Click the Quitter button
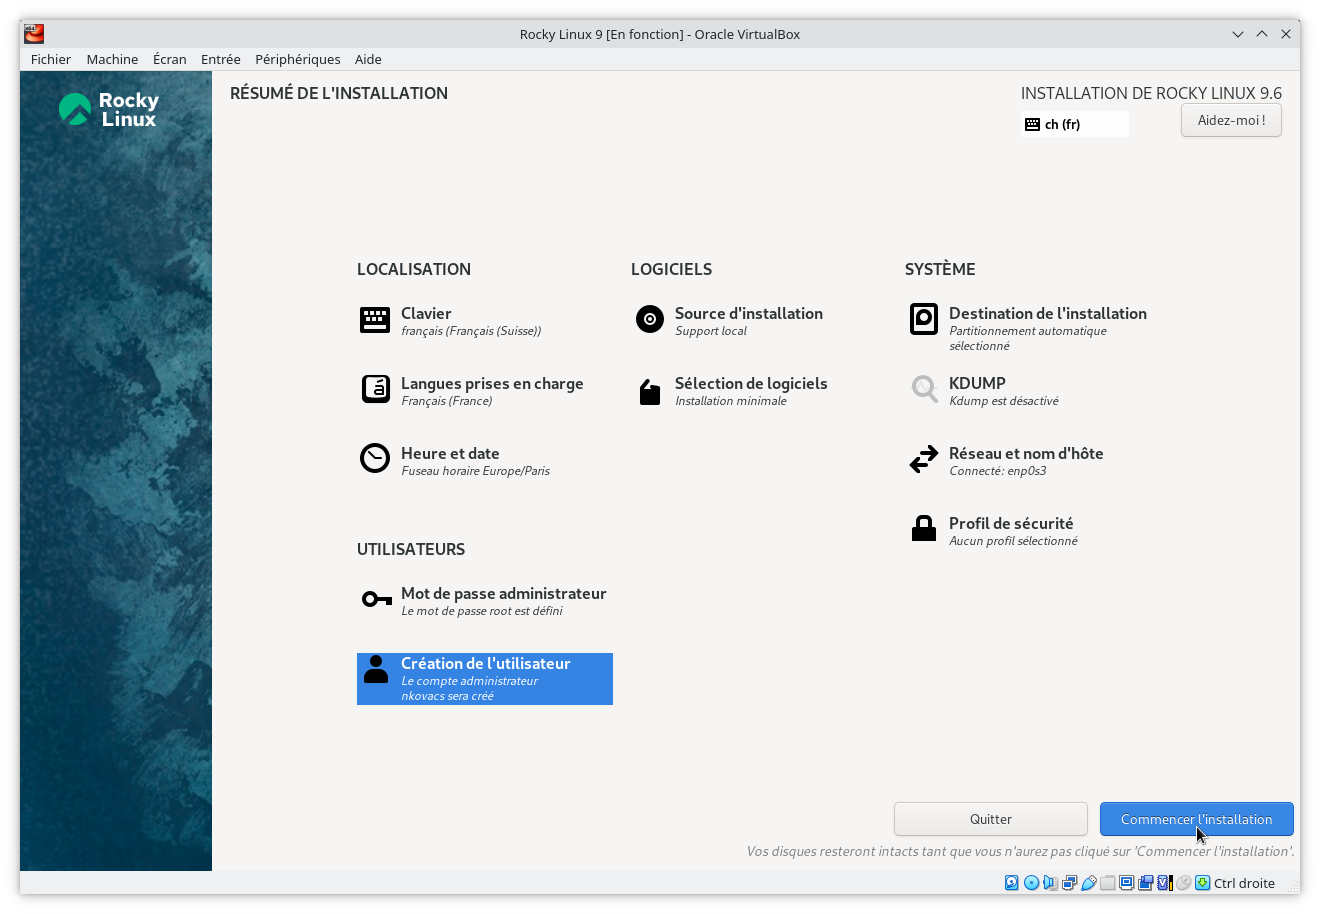Screen dimensions: 1320x914 point(990,819)
